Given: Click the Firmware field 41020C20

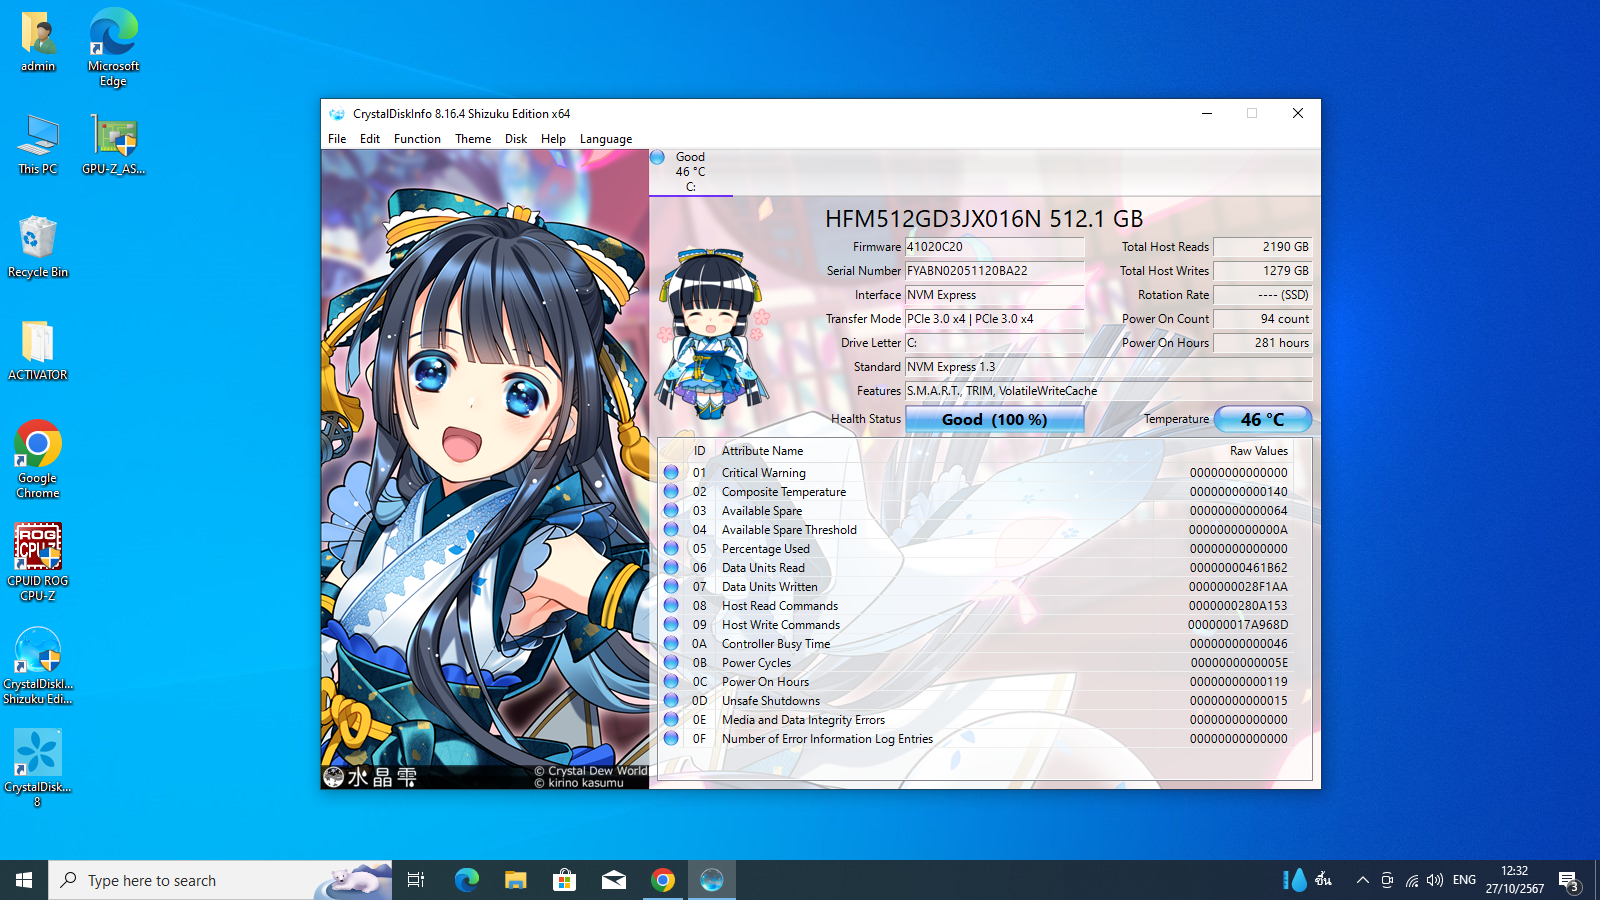Looking at the screenshot, I should click(994, 247).
